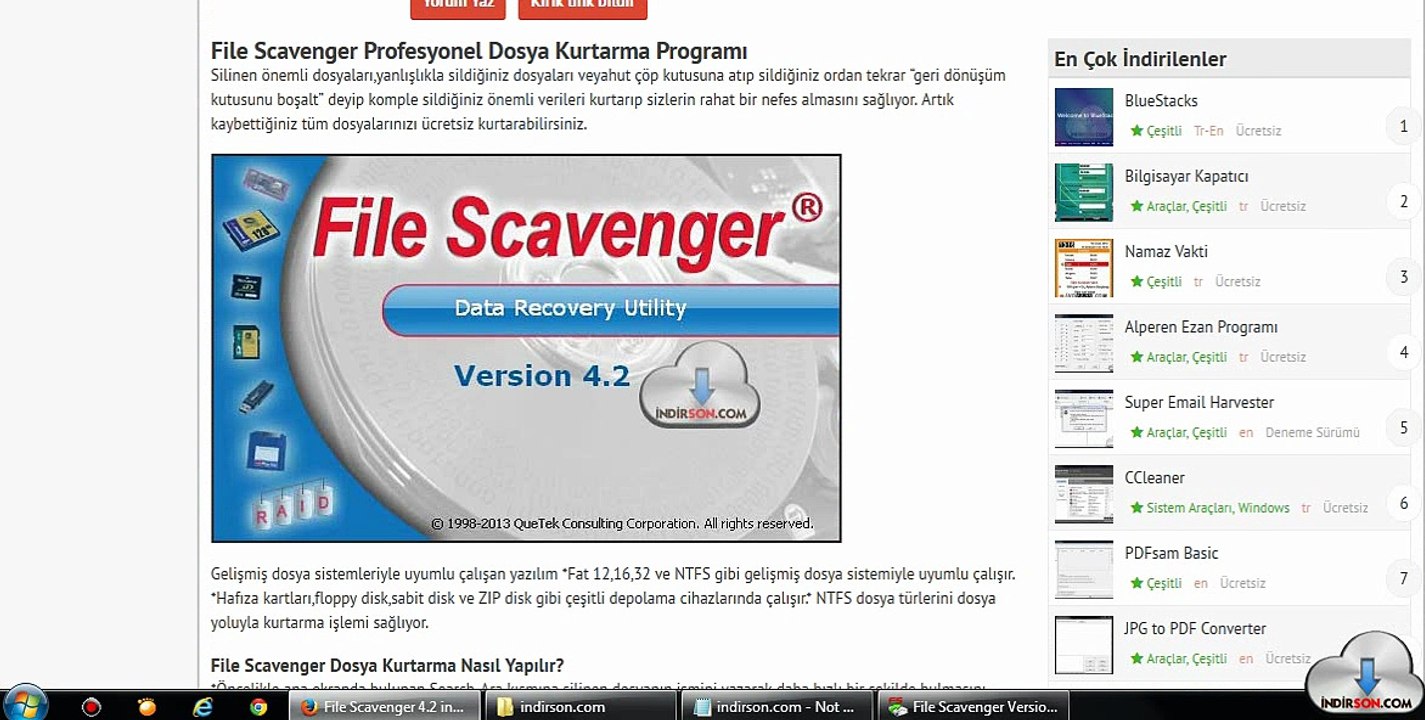
Task: Launch Google Chrome from the taskbar
Action: pyautogui.click(x=258, y=707)
